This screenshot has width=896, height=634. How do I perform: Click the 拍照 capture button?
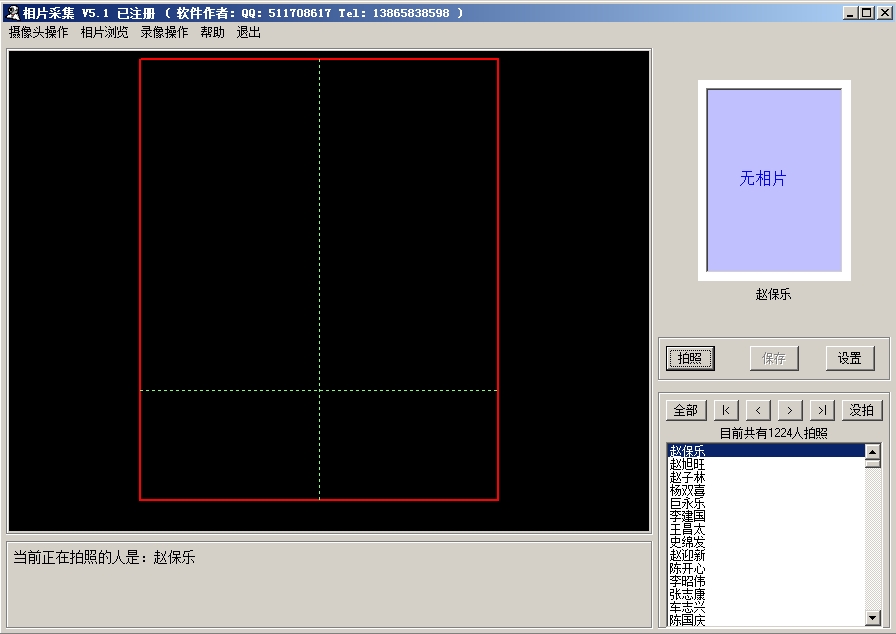pos(690,358)
